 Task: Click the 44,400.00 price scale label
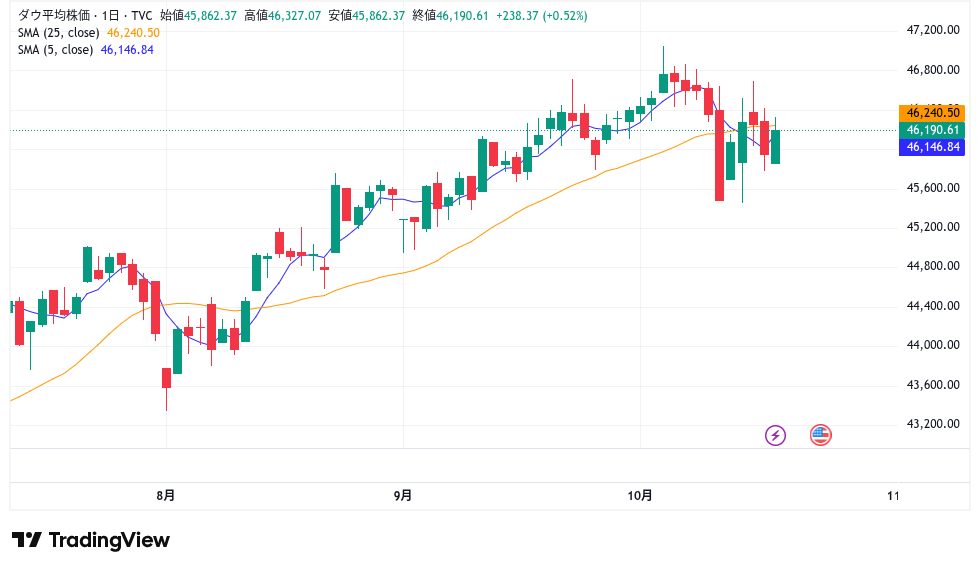(932, 306)
